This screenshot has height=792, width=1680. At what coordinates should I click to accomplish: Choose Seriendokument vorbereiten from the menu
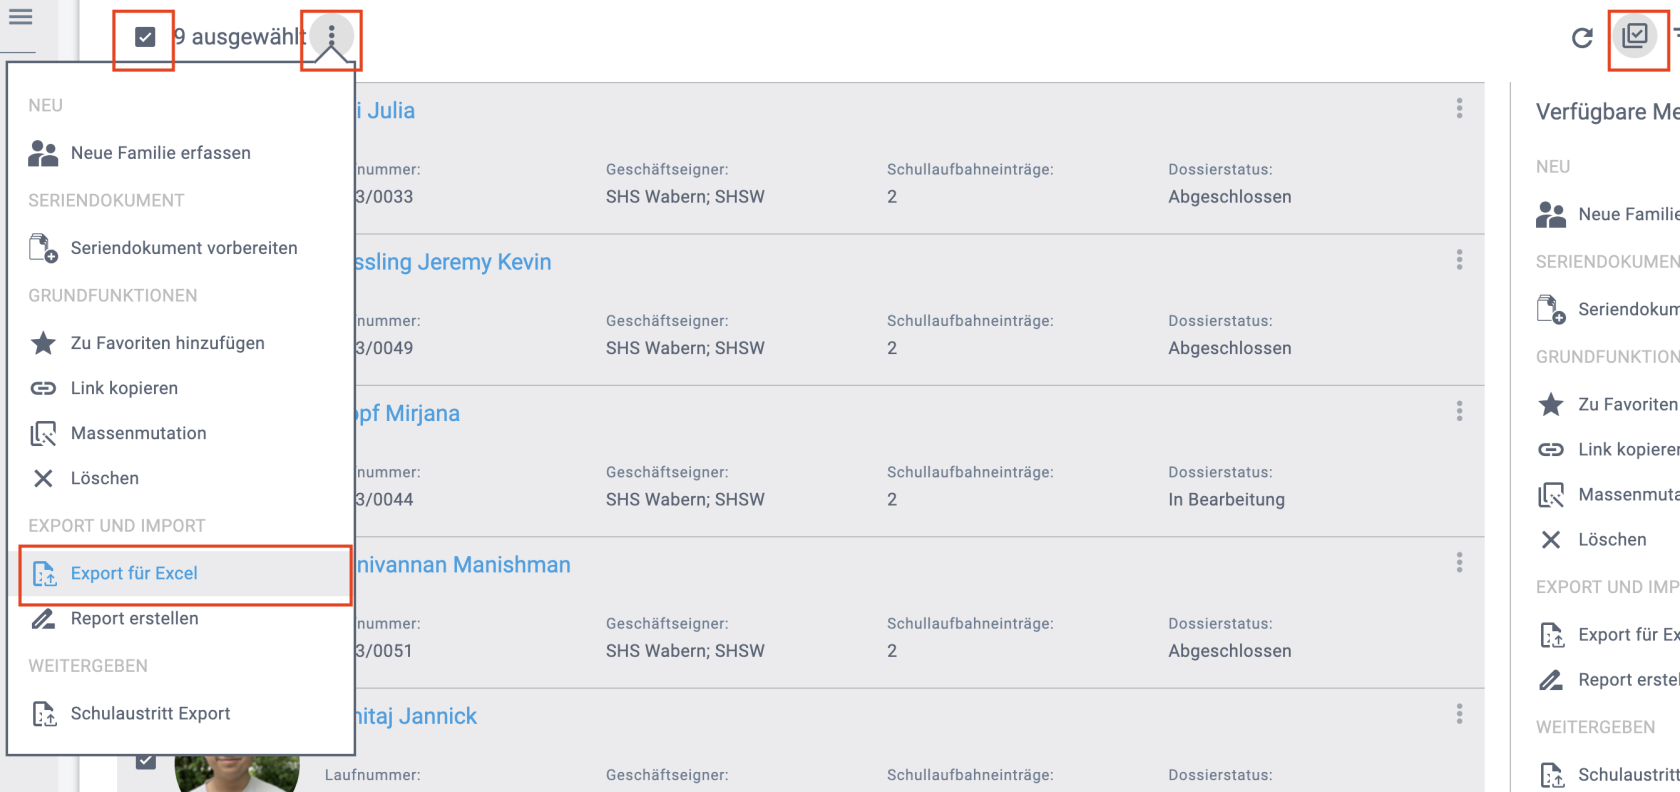[183, 248]
